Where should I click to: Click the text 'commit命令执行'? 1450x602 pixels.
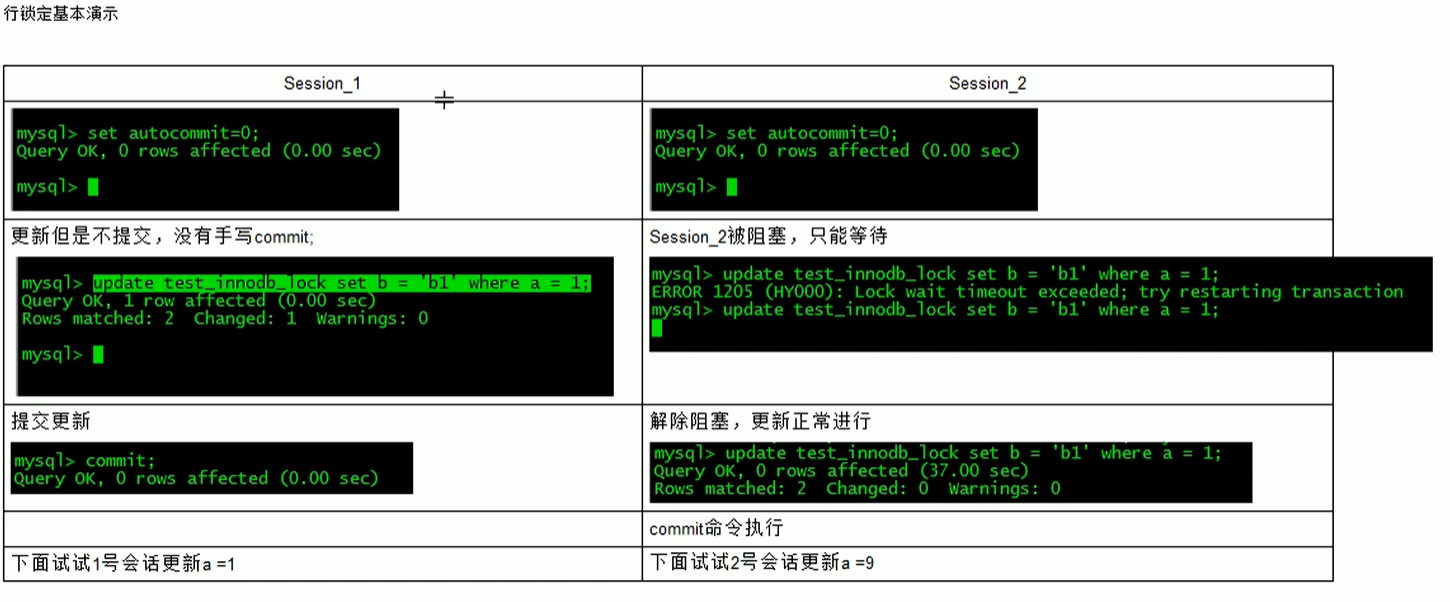point(716,529)
